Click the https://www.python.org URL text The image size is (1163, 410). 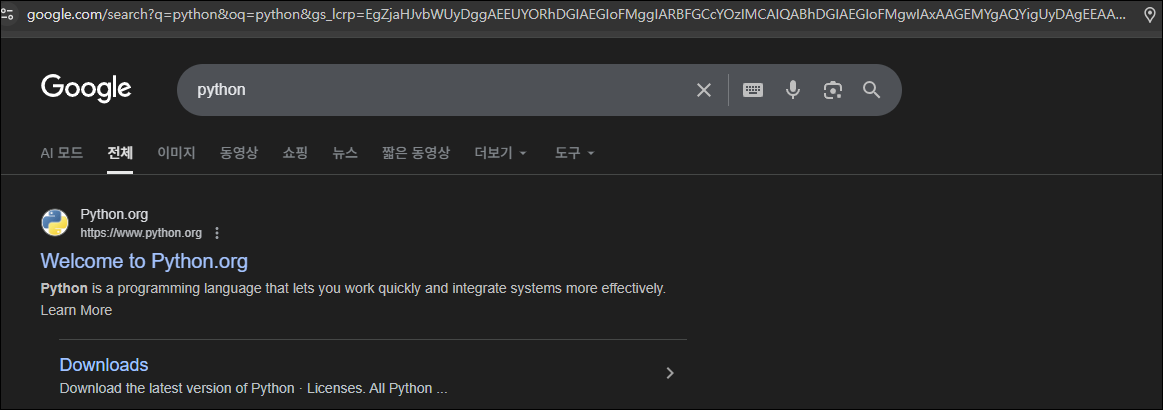[141, 233]
